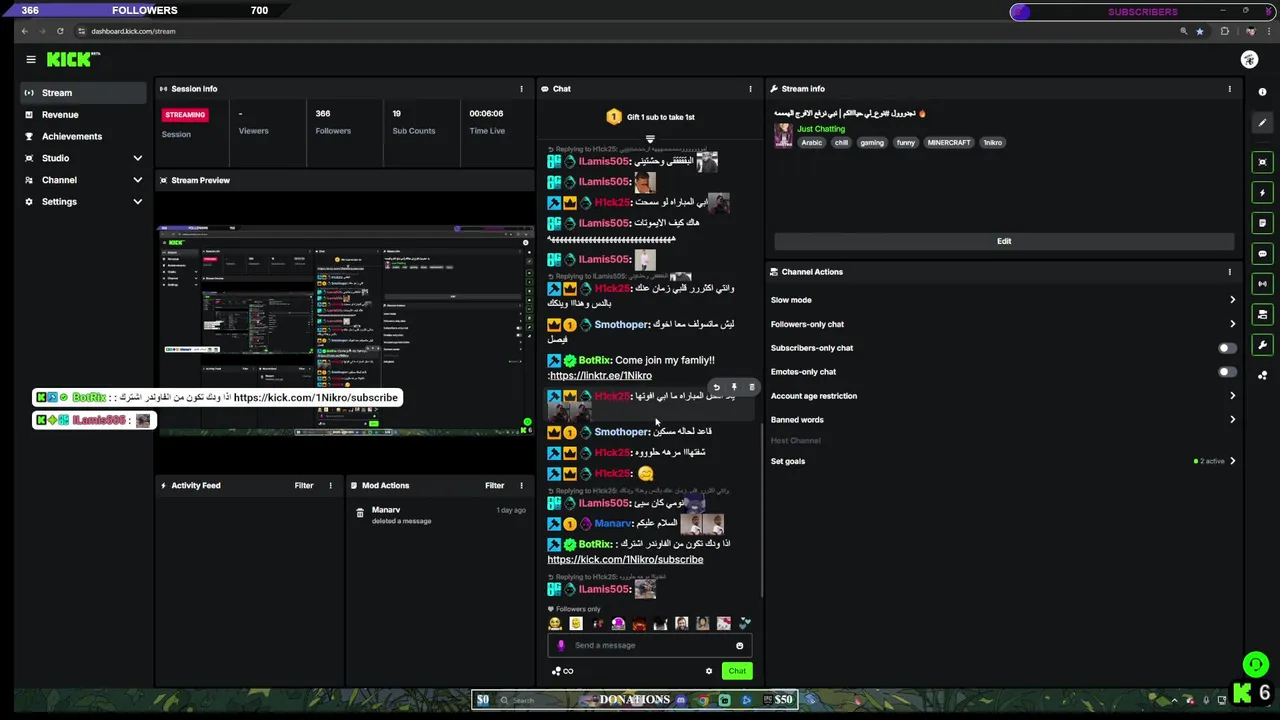Image resolution: width=1280 pixels, height=720 pixels.
Task: Open Chrome from the taskbar
Action: 703,700
